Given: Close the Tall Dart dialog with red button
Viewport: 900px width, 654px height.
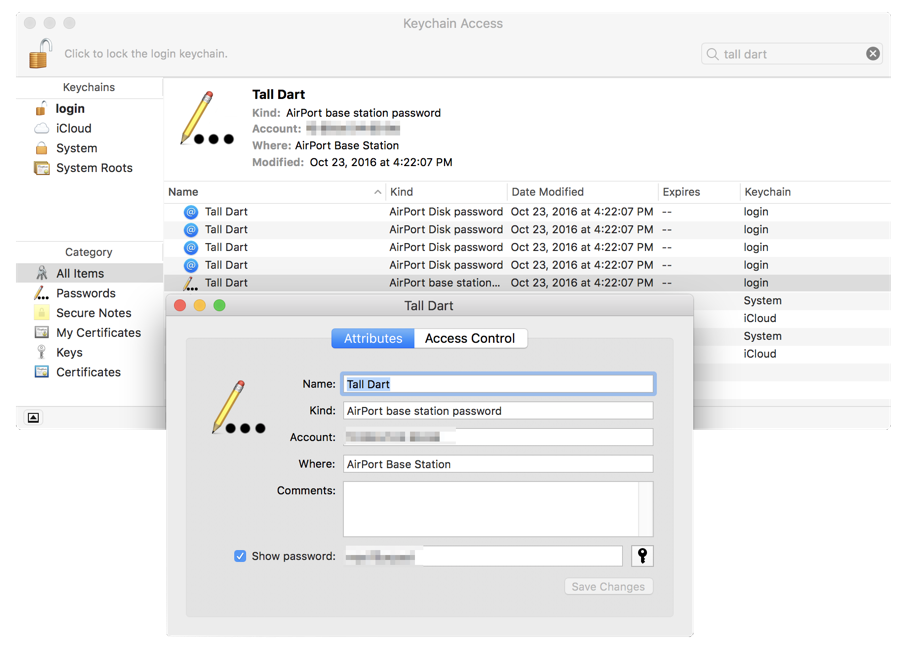Looking at the screenshot, I should 180,305.
